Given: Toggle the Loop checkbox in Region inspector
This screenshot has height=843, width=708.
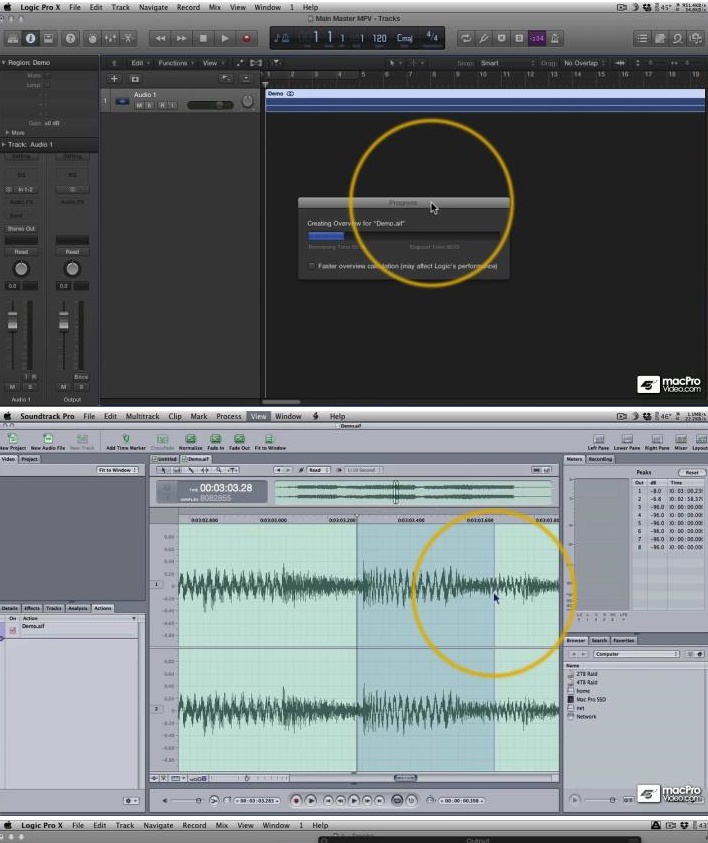Looking at the screenshot, I should pos(47,85).
